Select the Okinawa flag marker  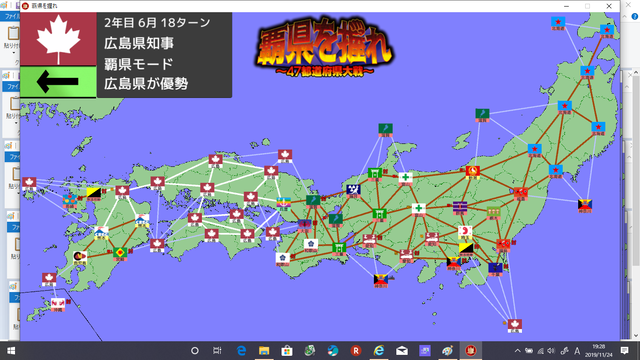click(58, 304)
